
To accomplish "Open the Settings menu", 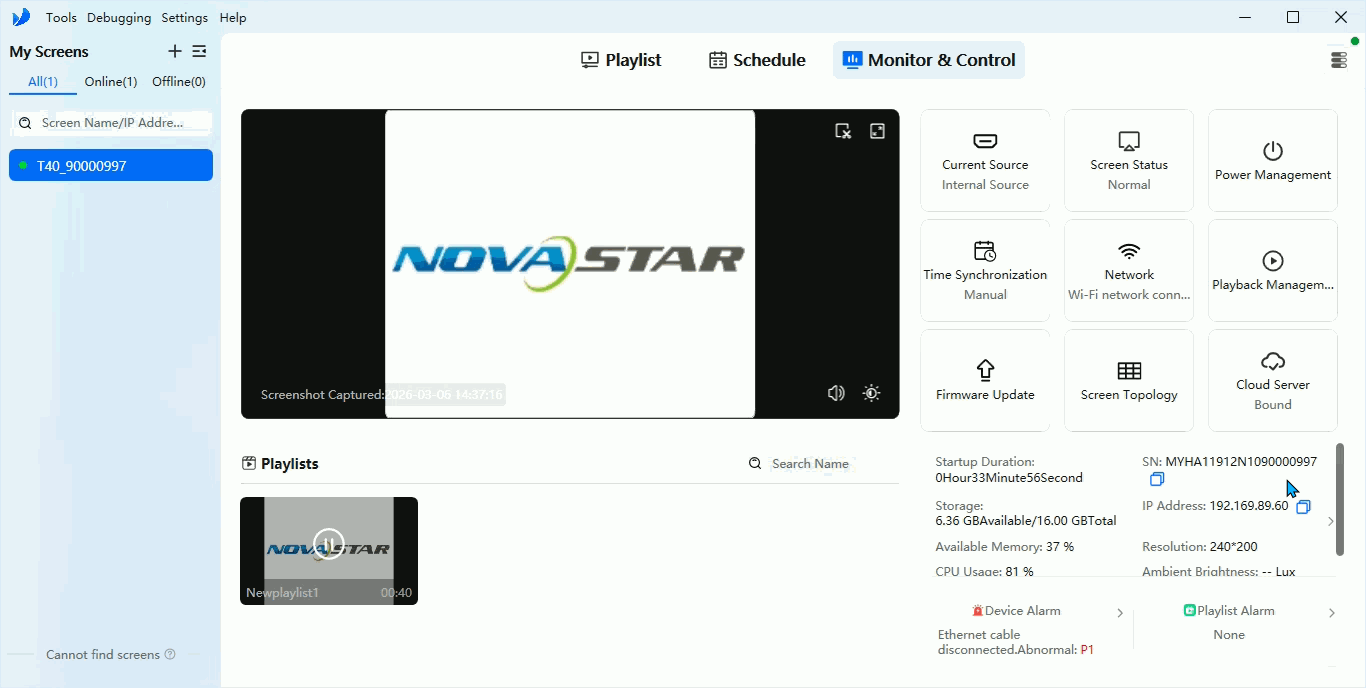I will tap(185, 18).
